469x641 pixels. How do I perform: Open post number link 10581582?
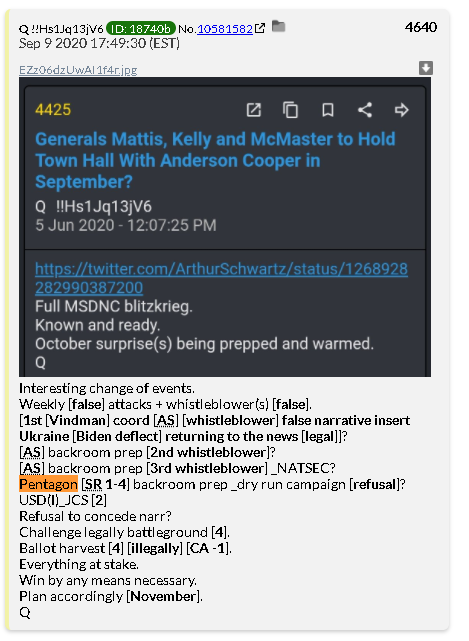[225, 29]
